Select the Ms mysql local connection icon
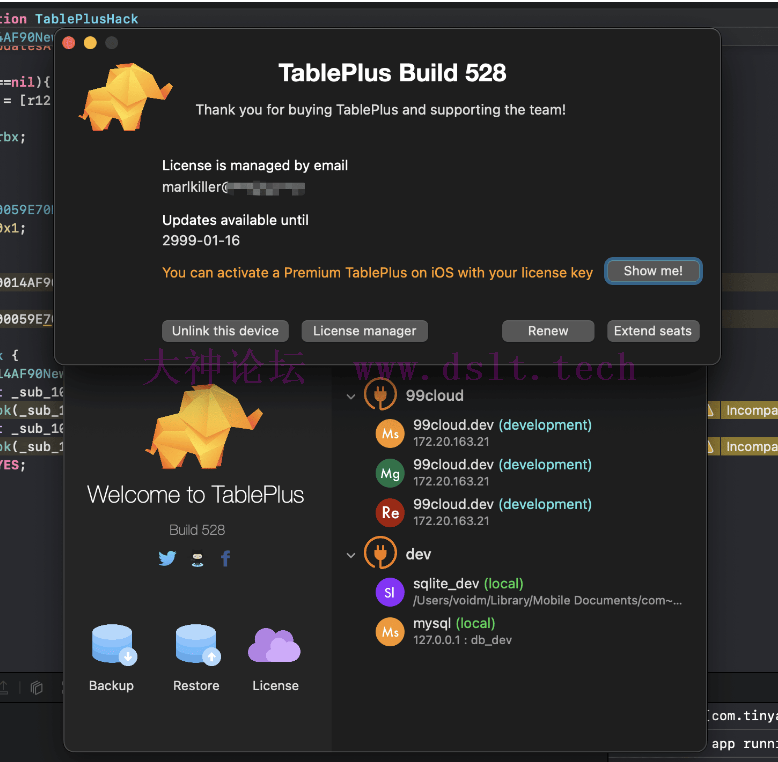 [x=390, y=632]
